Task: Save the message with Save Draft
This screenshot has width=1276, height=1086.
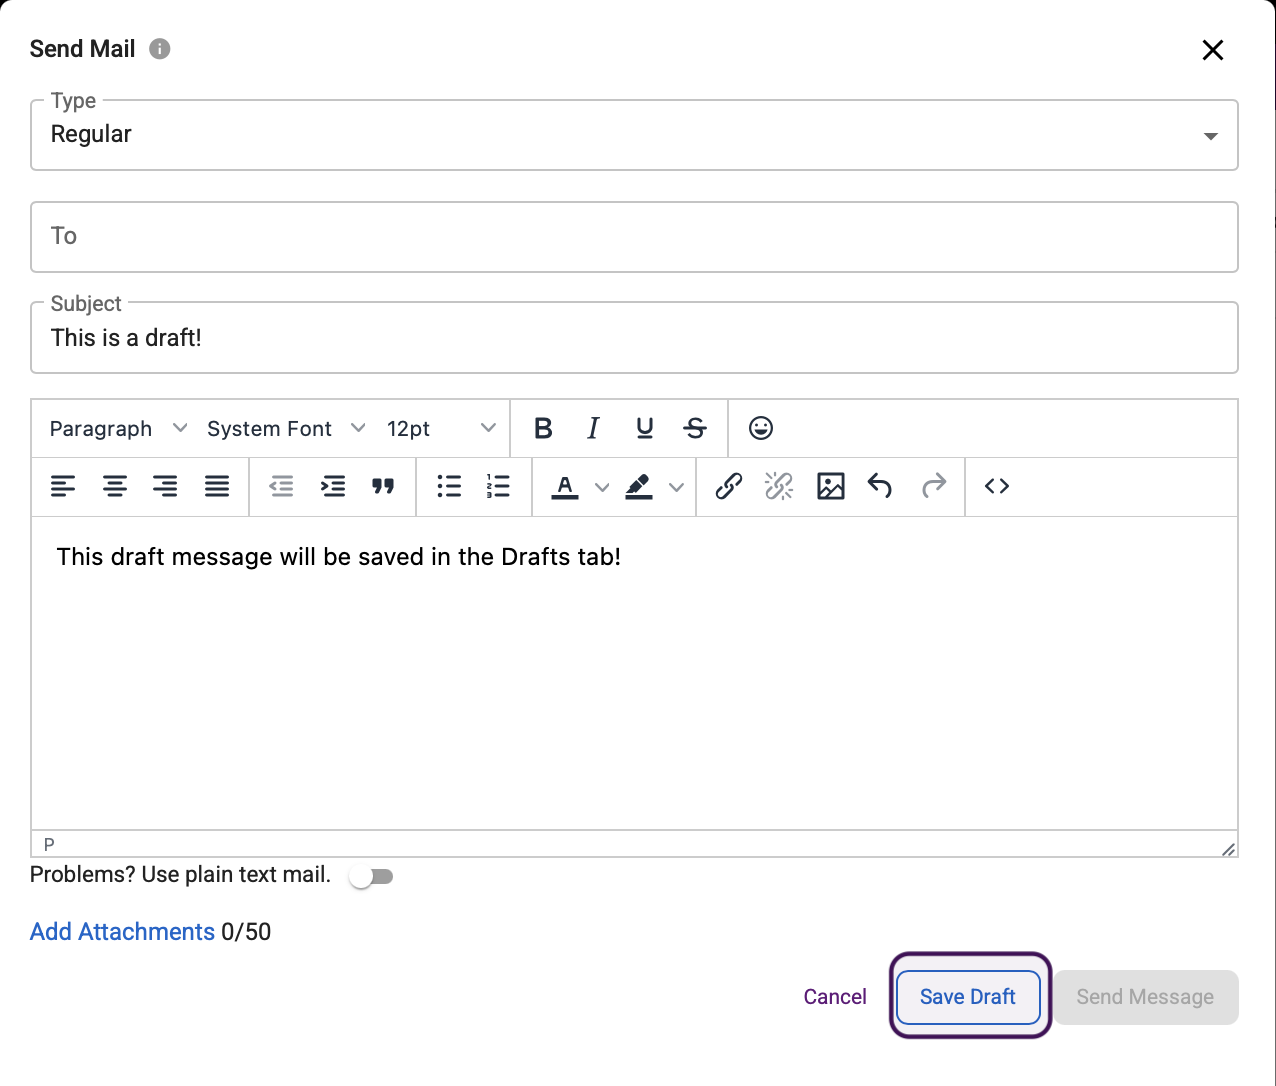Action: pos(968,997)
